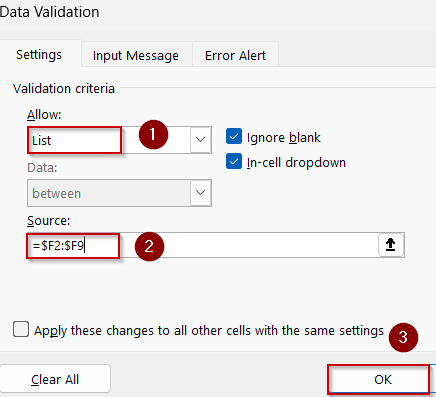This screenshot has width=436, height=397.
Task: Enable Apply these changes to all other cells
Action: click(21, 330)
